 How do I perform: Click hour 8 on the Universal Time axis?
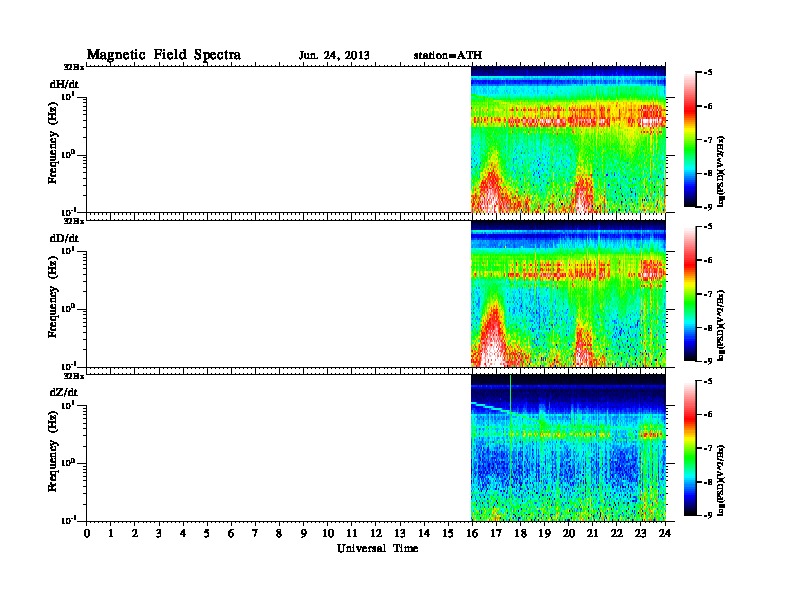pyautogui.click(x=279, y=533)
